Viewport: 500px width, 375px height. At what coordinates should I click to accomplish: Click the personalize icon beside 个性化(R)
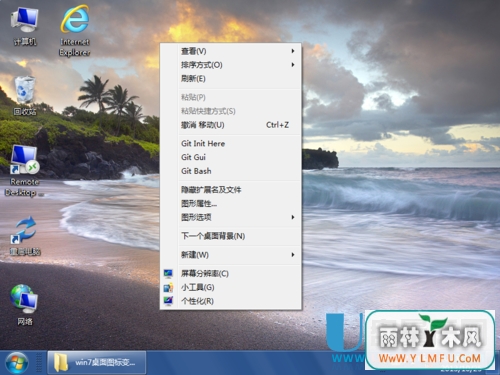(x=168, y=301)
